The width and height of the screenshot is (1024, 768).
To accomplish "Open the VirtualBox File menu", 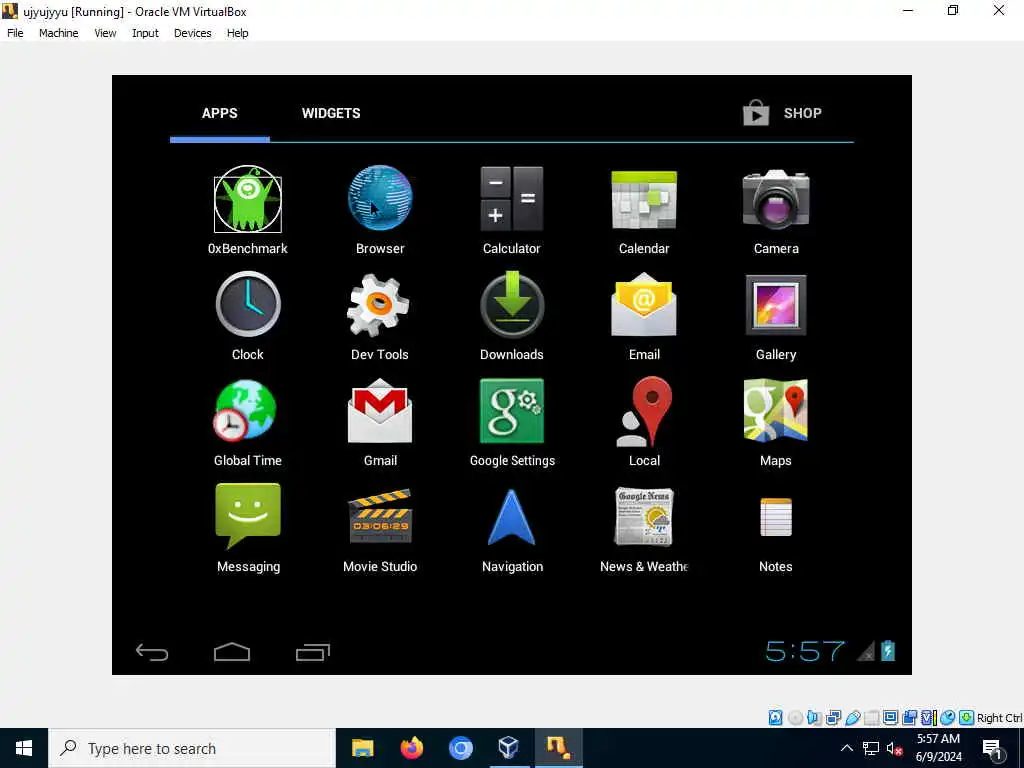I will [x=15, y=33].
